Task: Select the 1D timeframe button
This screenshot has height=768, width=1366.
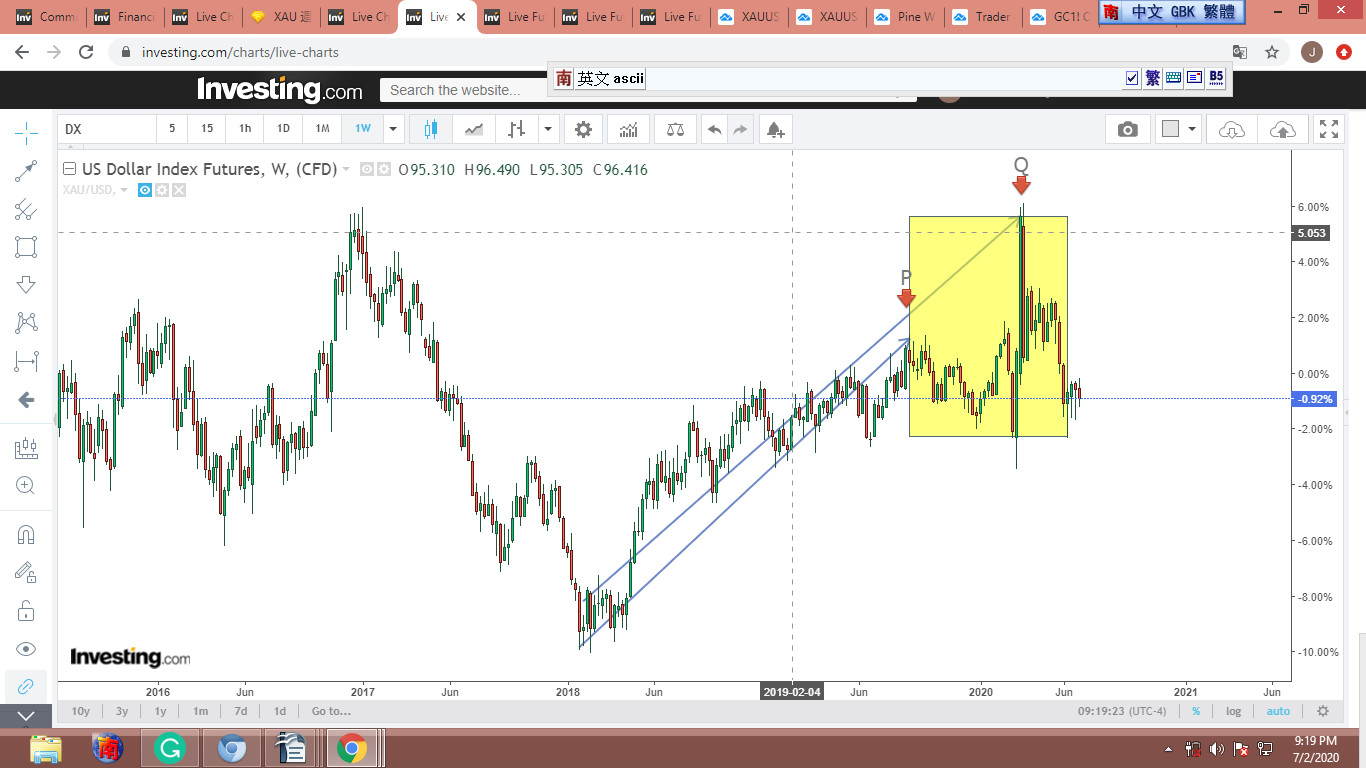Action: click(283, 129)
